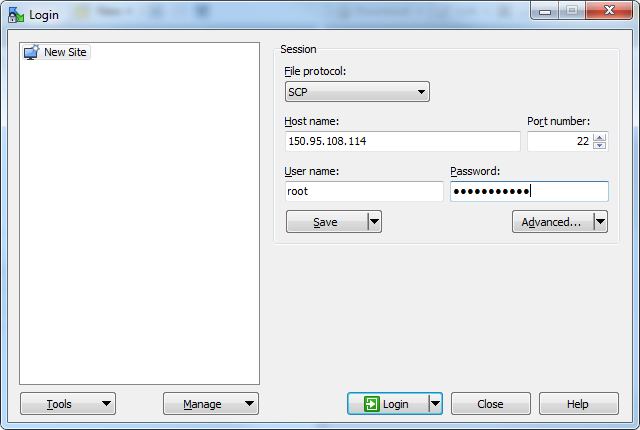Image resolution: width=640 pixels, height=430 pixels.
Task: Click the Save button
Action: tap(327, 222)
